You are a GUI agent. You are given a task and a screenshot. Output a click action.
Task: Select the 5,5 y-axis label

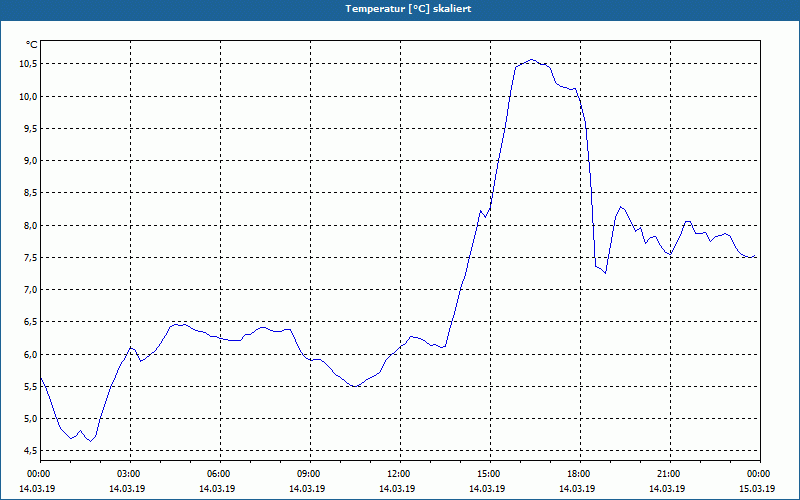point(31,387)
